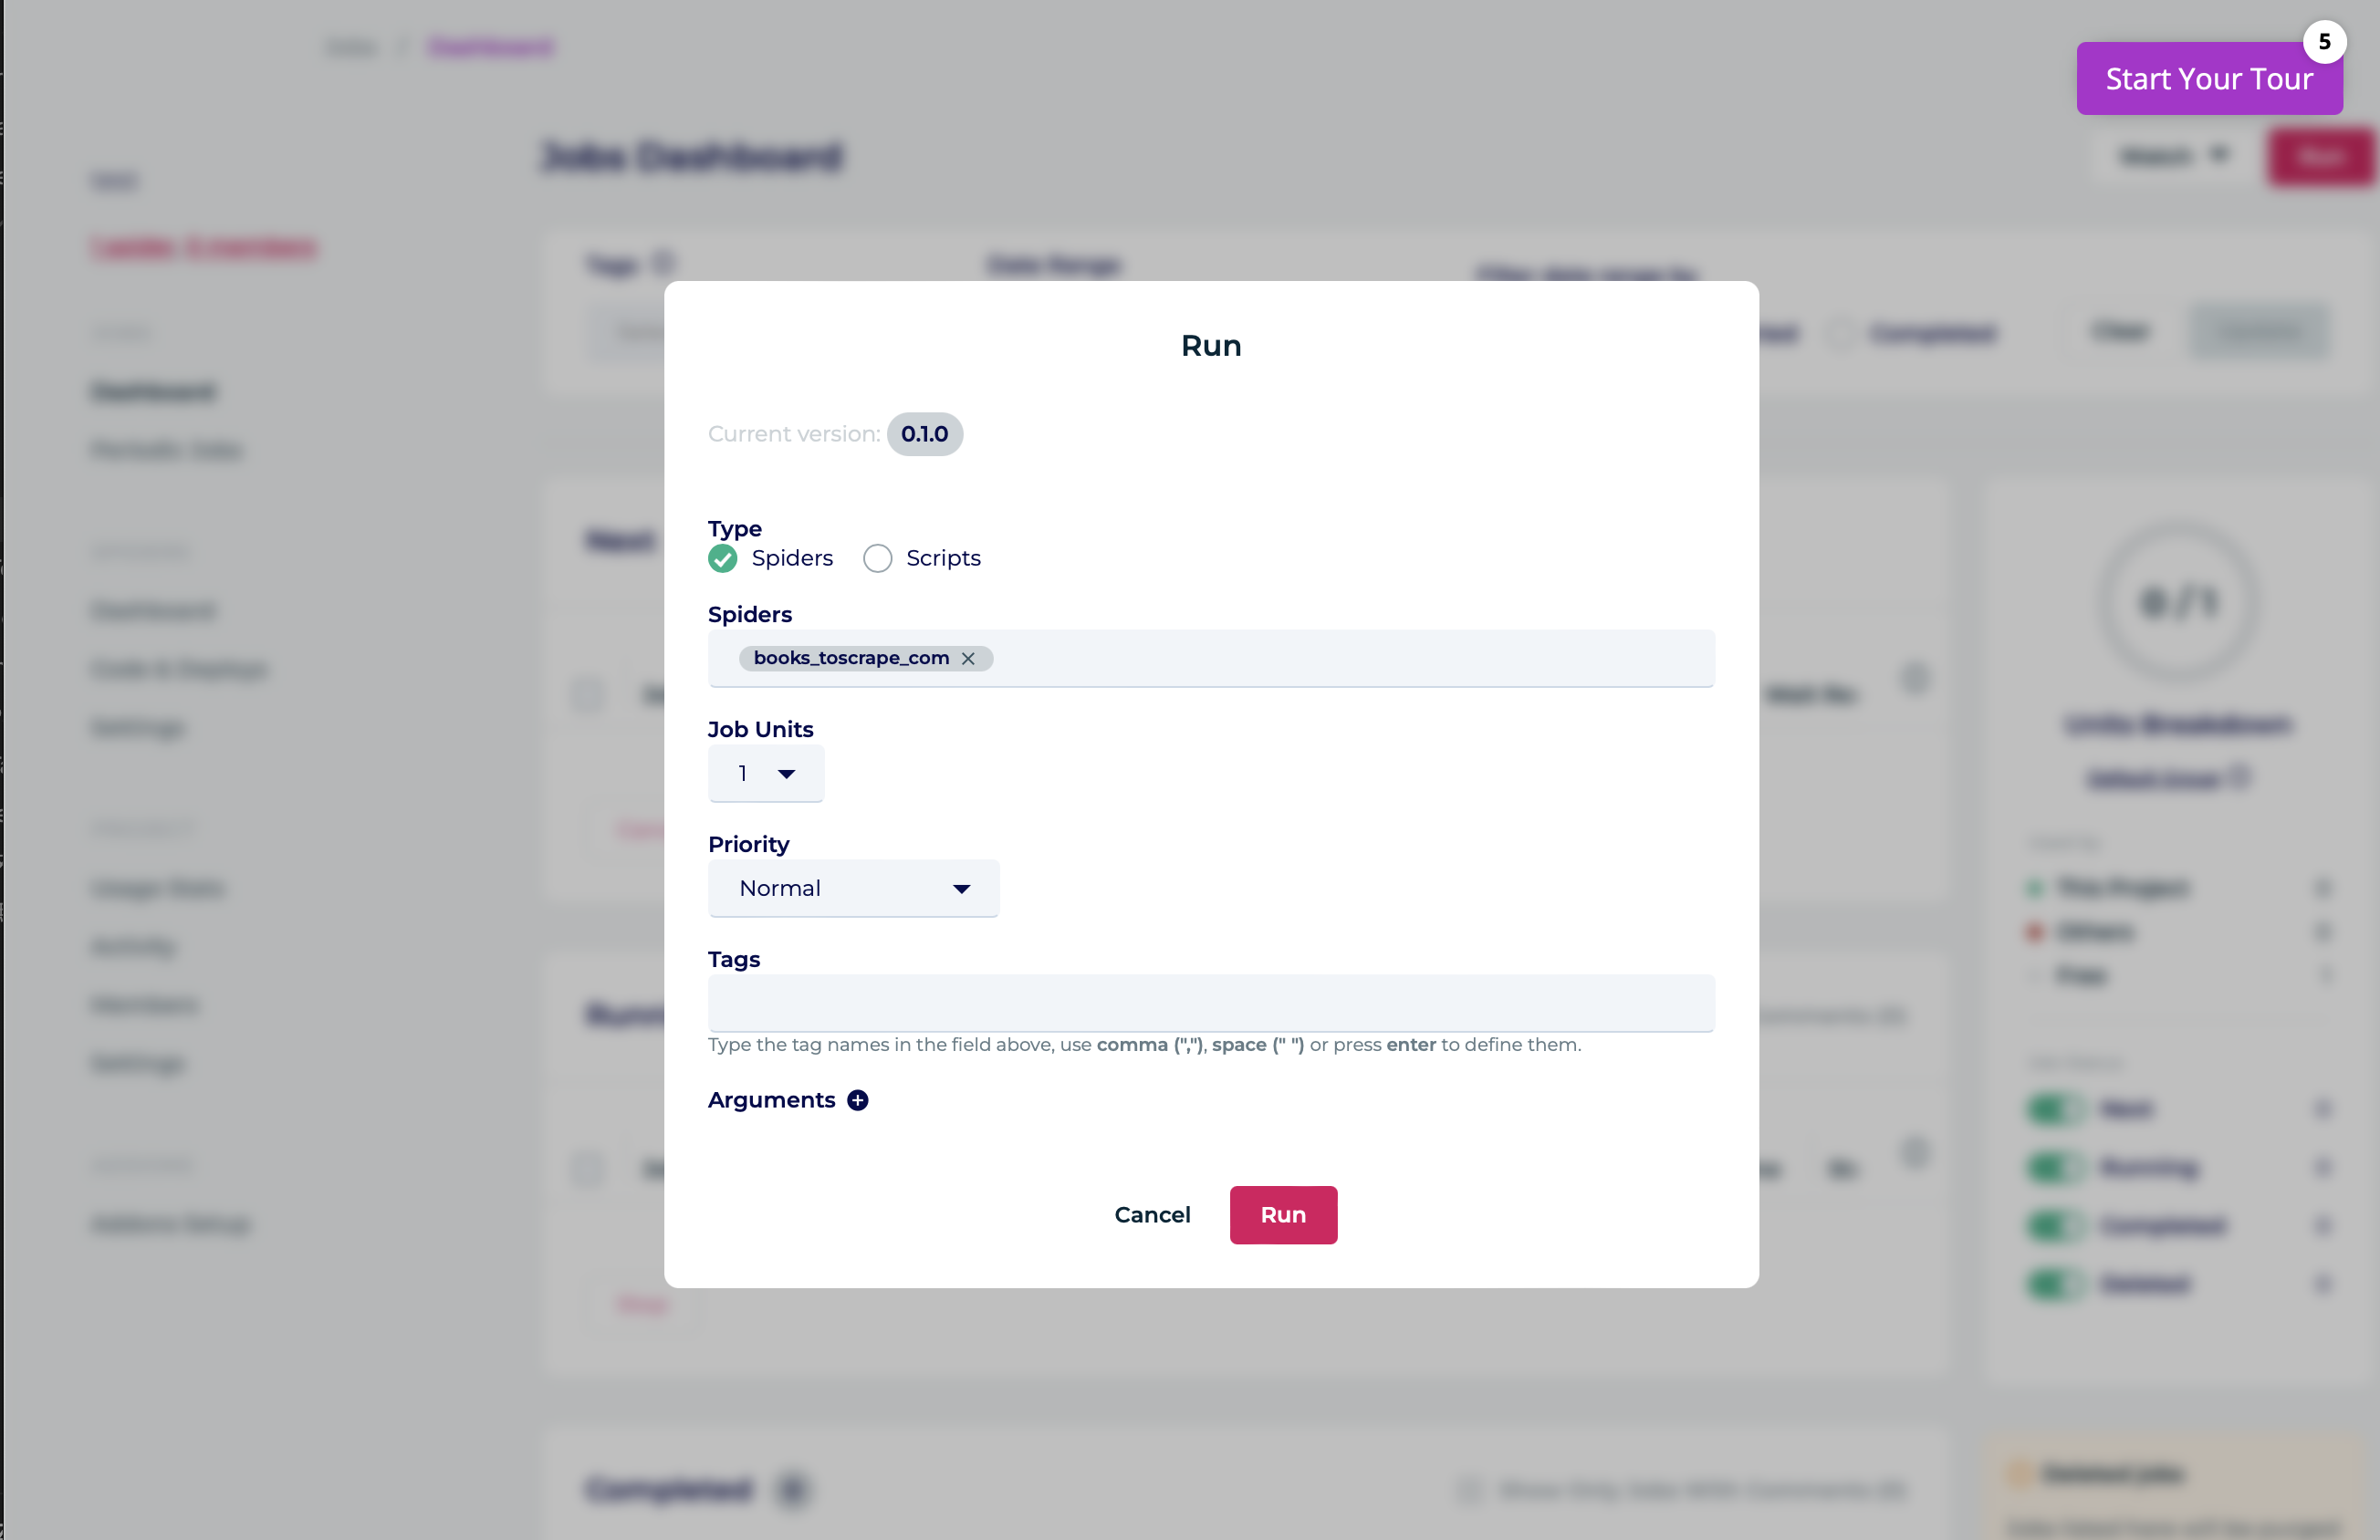Click the Spiders selection field
The height and width of the screenshot is (1540, 2380).
pos(1211,658)
